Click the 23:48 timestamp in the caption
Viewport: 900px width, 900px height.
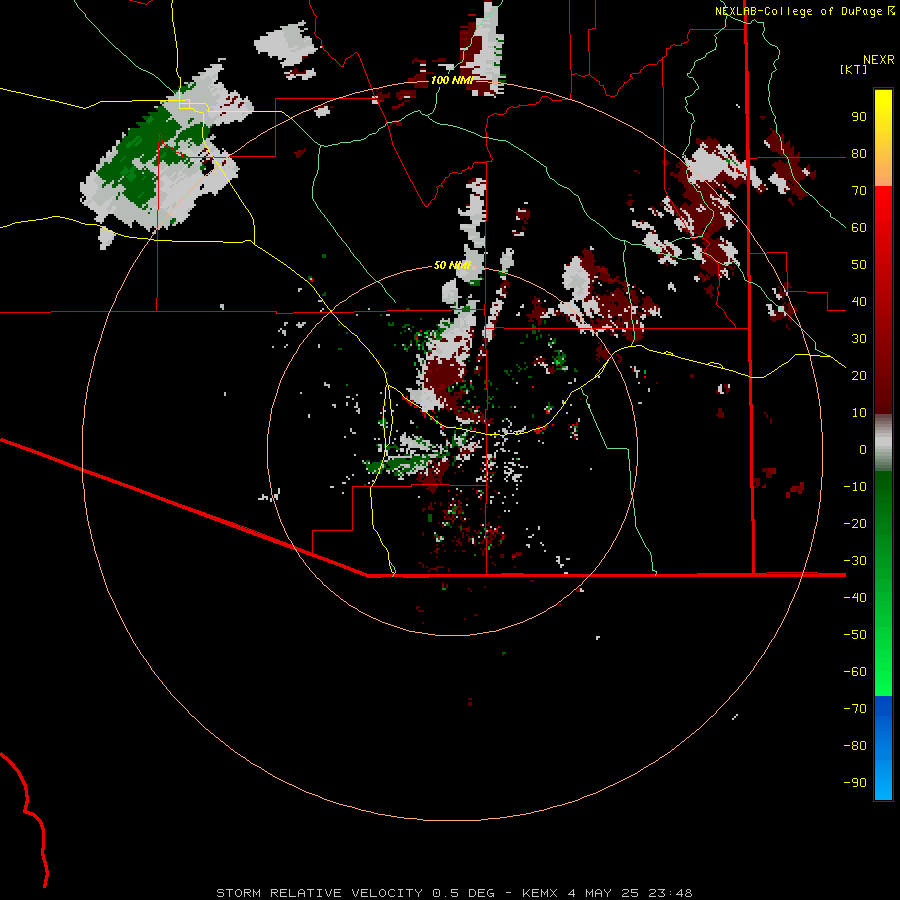click(670, 893)
